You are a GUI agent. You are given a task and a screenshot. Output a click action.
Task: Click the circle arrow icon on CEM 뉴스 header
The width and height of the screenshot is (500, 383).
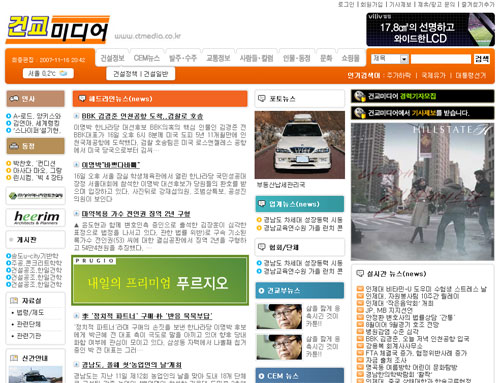pos(261,376)
